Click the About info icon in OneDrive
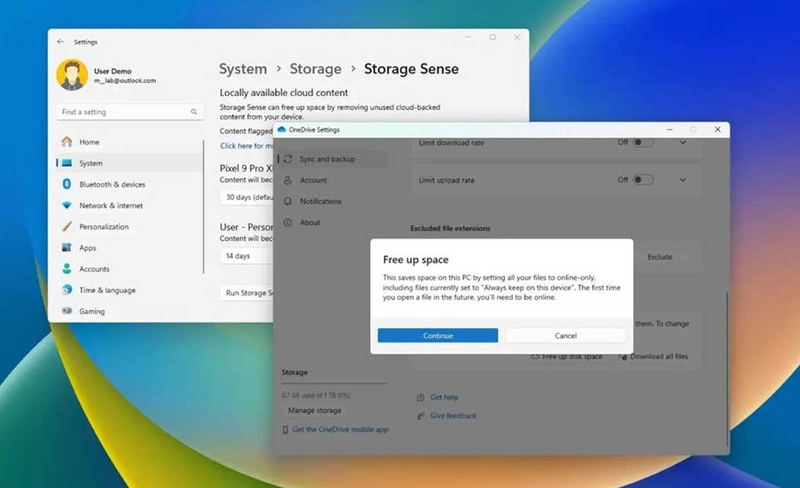Image resolution: width=800 pixels, height=488 pixels. [288, 223]
